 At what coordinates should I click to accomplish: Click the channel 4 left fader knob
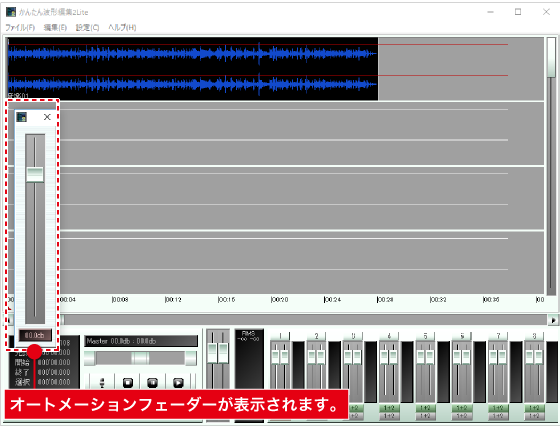(x=384, y=357)
